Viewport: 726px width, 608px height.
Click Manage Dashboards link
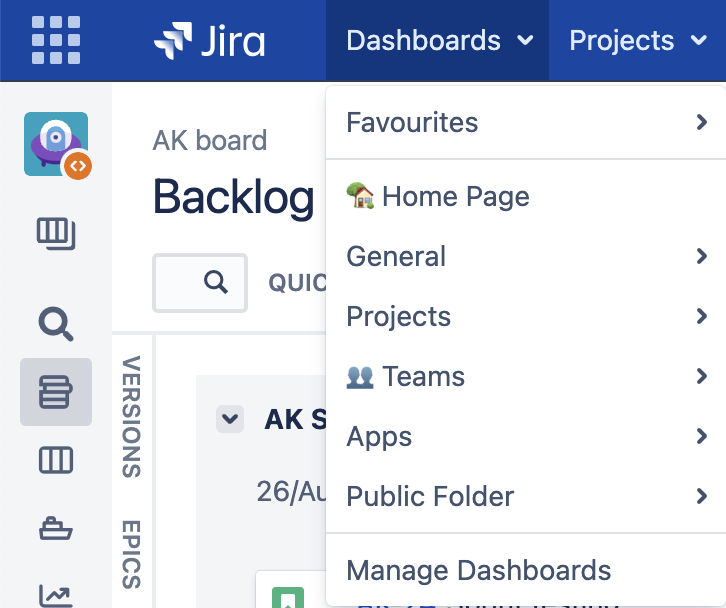click(478, 571)
